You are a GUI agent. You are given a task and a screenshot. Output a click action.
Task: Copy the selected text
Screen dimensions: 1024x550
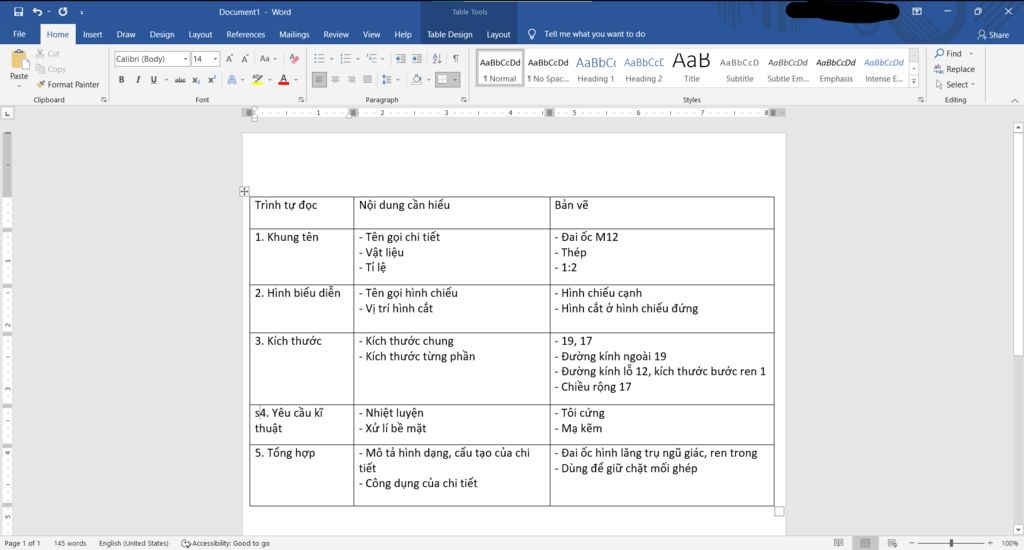(x=51, y=69)
